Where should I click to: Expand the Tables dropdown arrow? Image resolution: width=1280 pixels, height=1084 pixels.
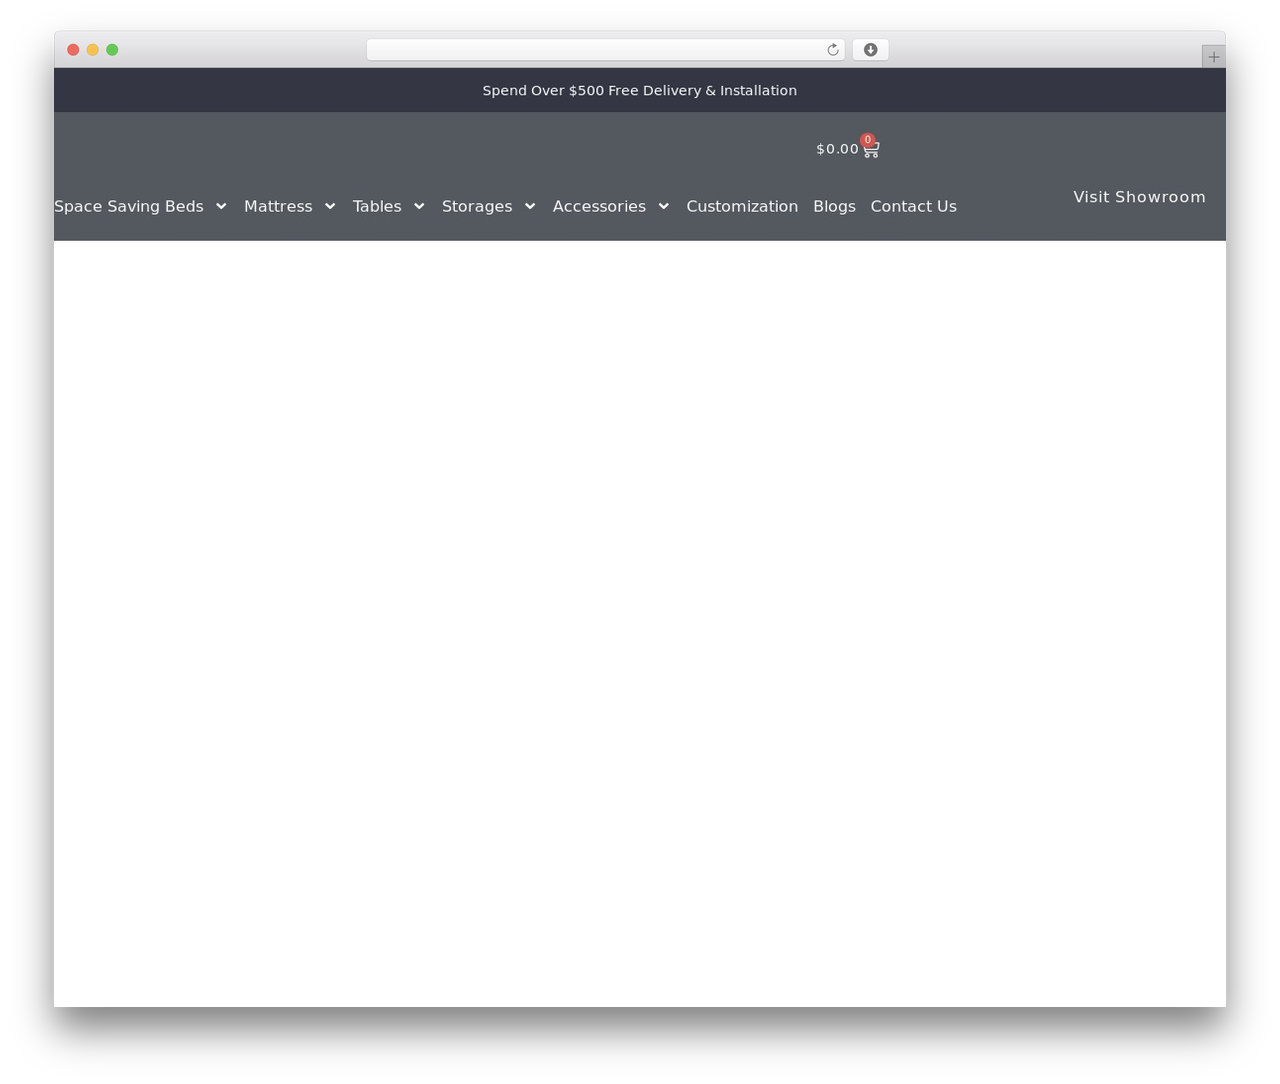(419, 206)
